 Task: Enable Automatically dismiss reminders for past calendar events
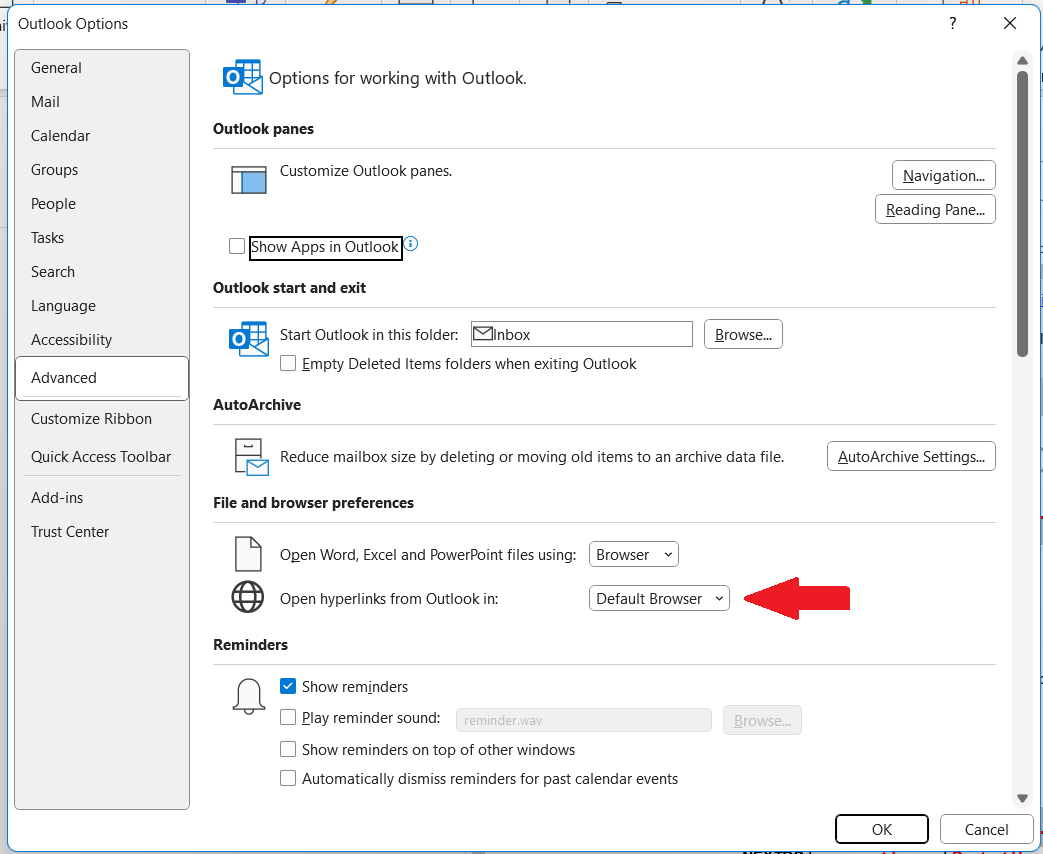(288, 778)
